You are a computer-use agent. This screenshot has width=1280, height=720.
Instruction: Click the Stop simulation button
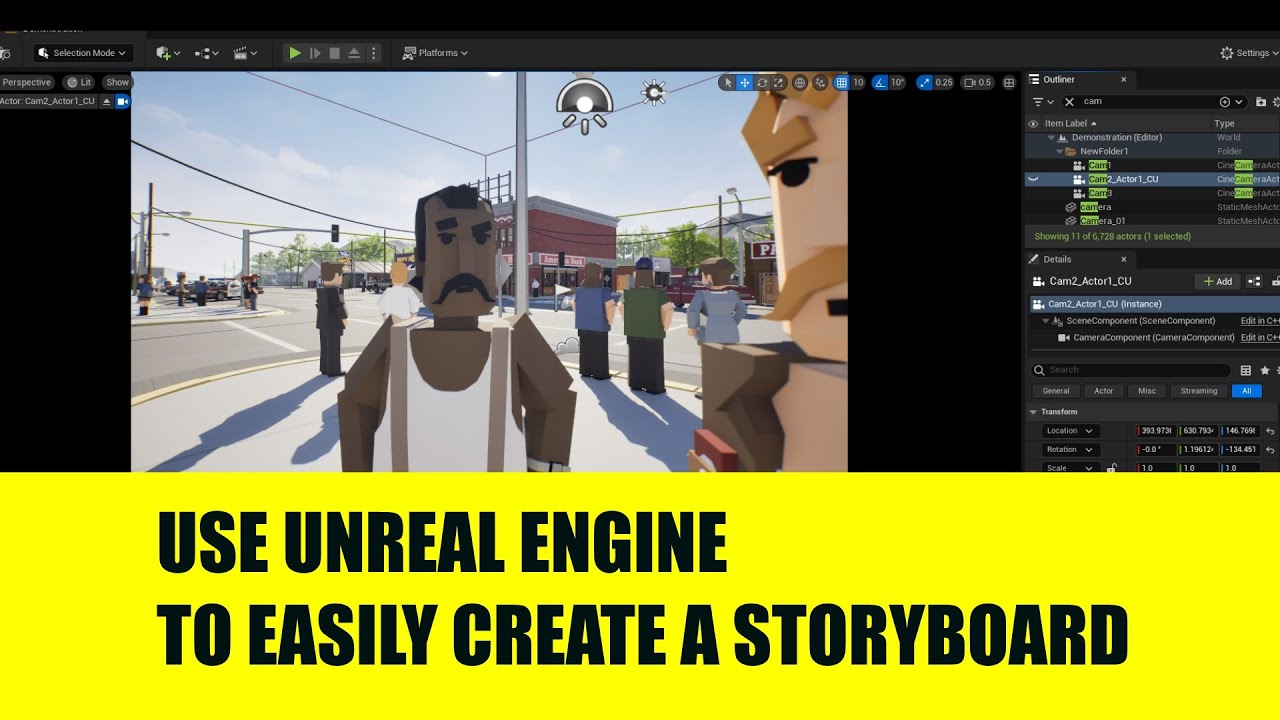click(335, 53)
